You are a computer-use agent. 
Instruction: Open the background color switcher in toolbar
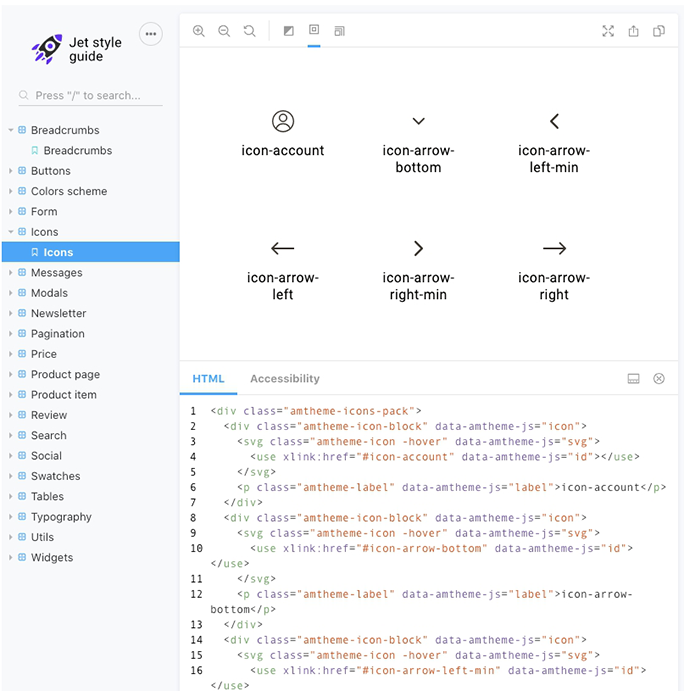pos(289,31)
